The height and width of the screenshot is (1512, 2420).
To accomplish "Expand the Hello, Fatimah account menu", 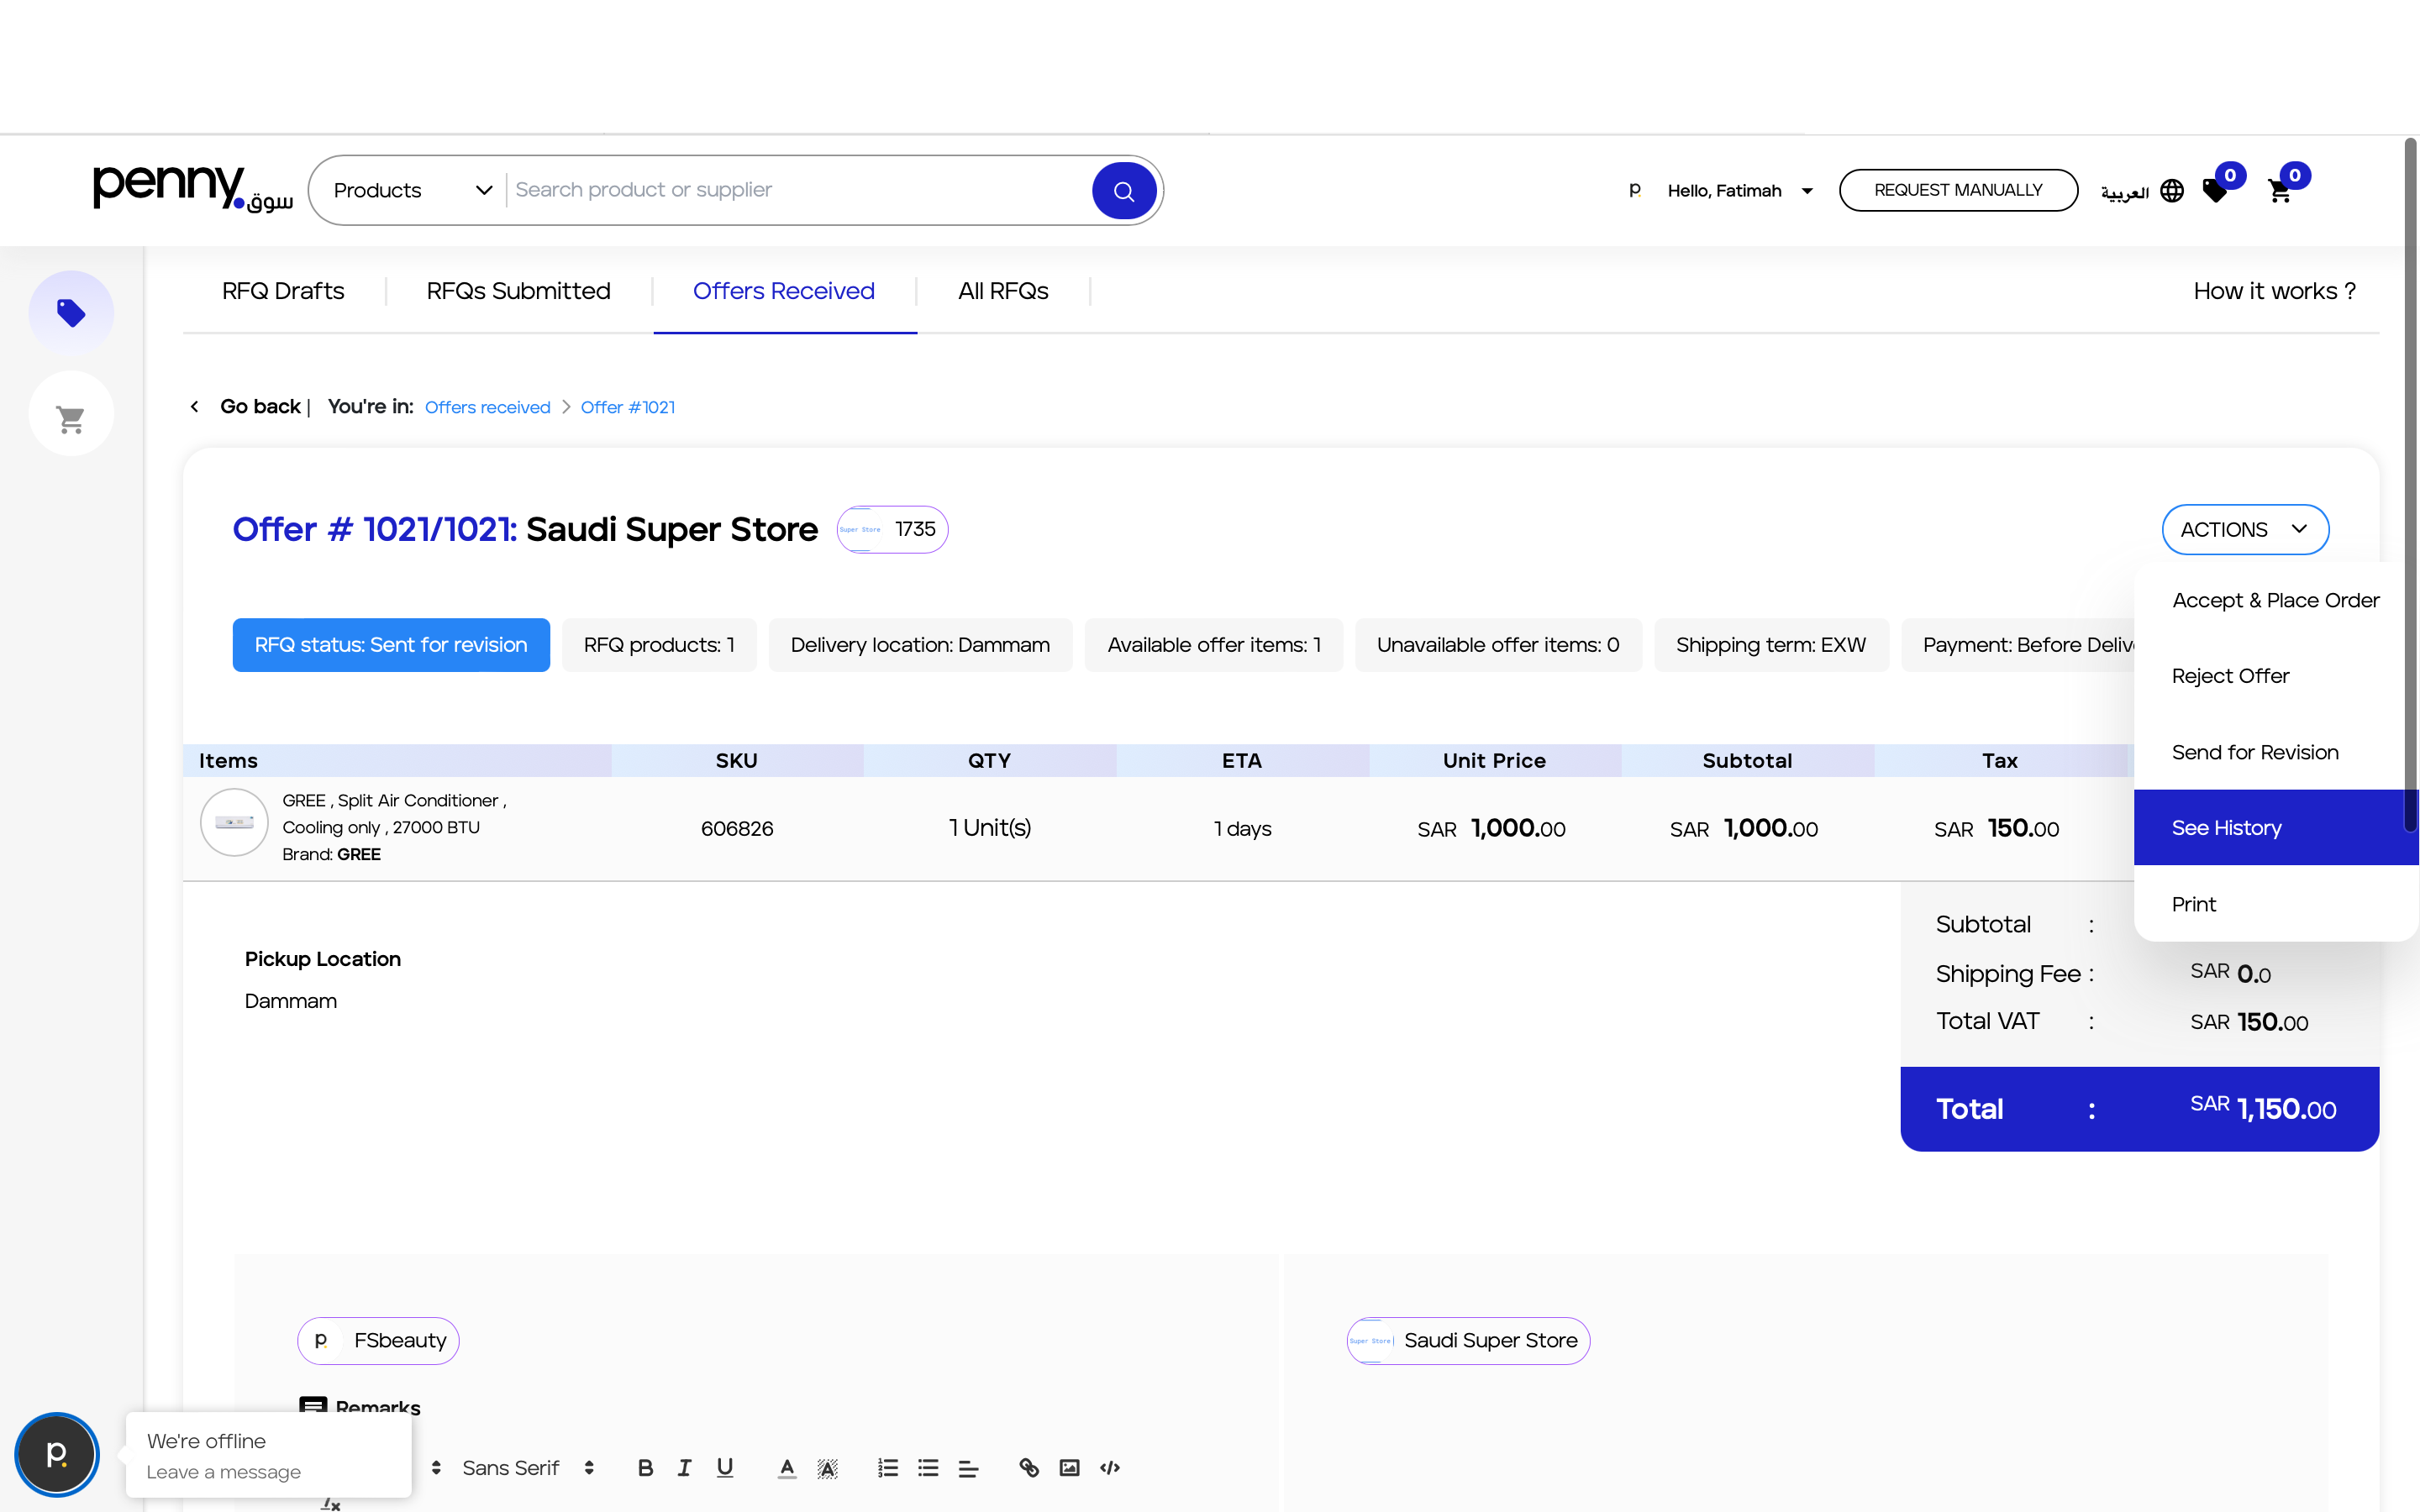I will coord(1740,190).
